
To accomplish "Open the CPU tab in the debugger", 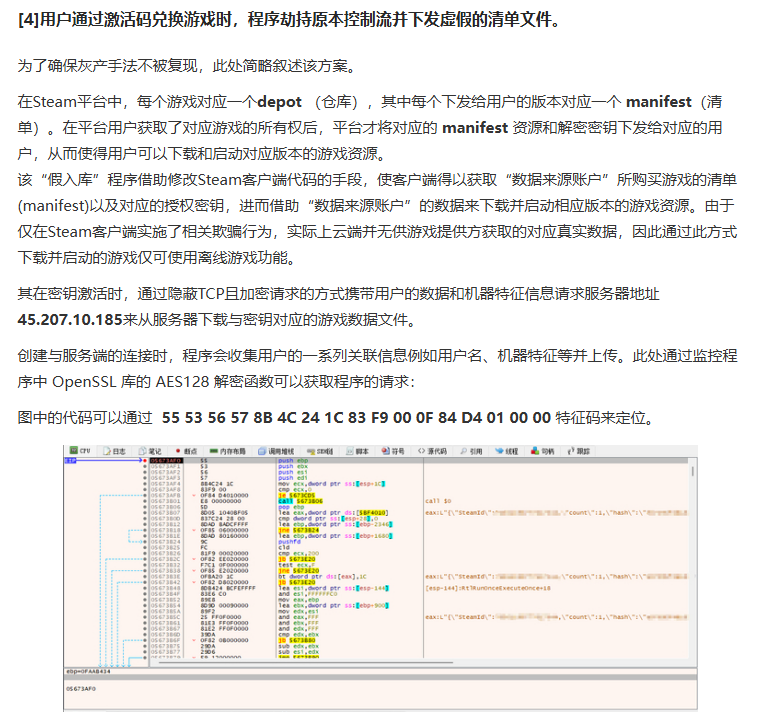I will (x=80, y=451).
